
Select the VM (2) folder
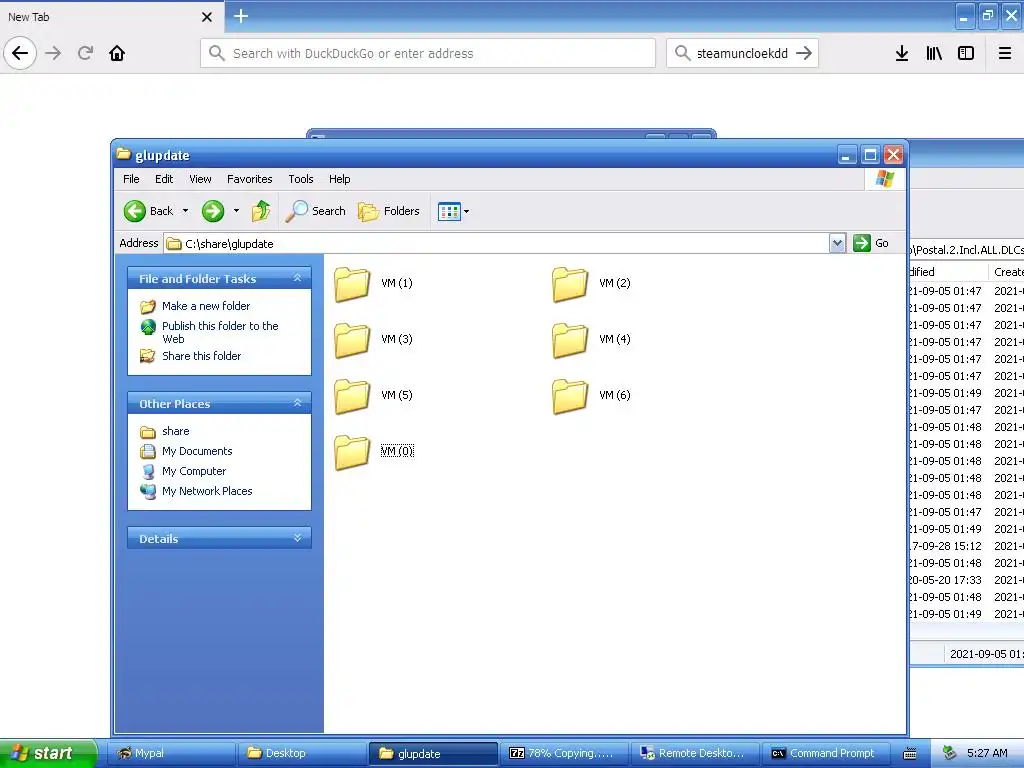pos(592,284)
